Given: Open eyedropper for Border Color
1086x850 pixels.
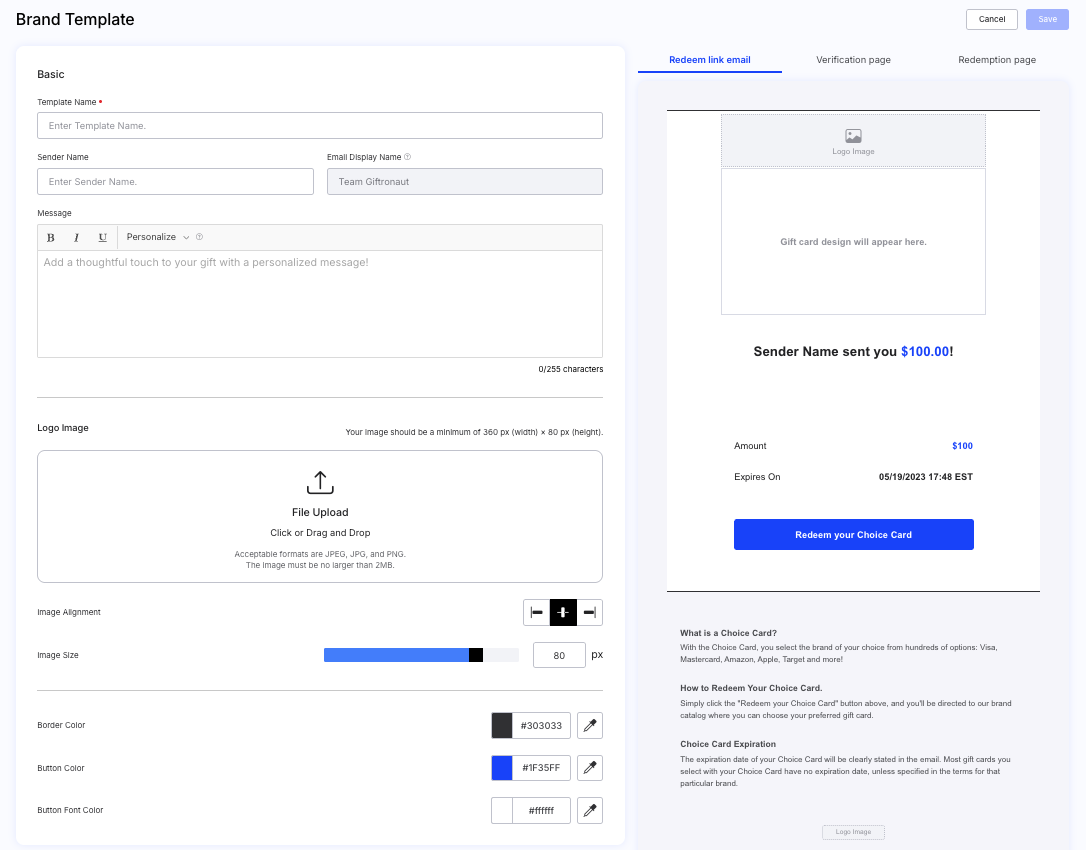Looking at the screenshot, I should (590, 725).
